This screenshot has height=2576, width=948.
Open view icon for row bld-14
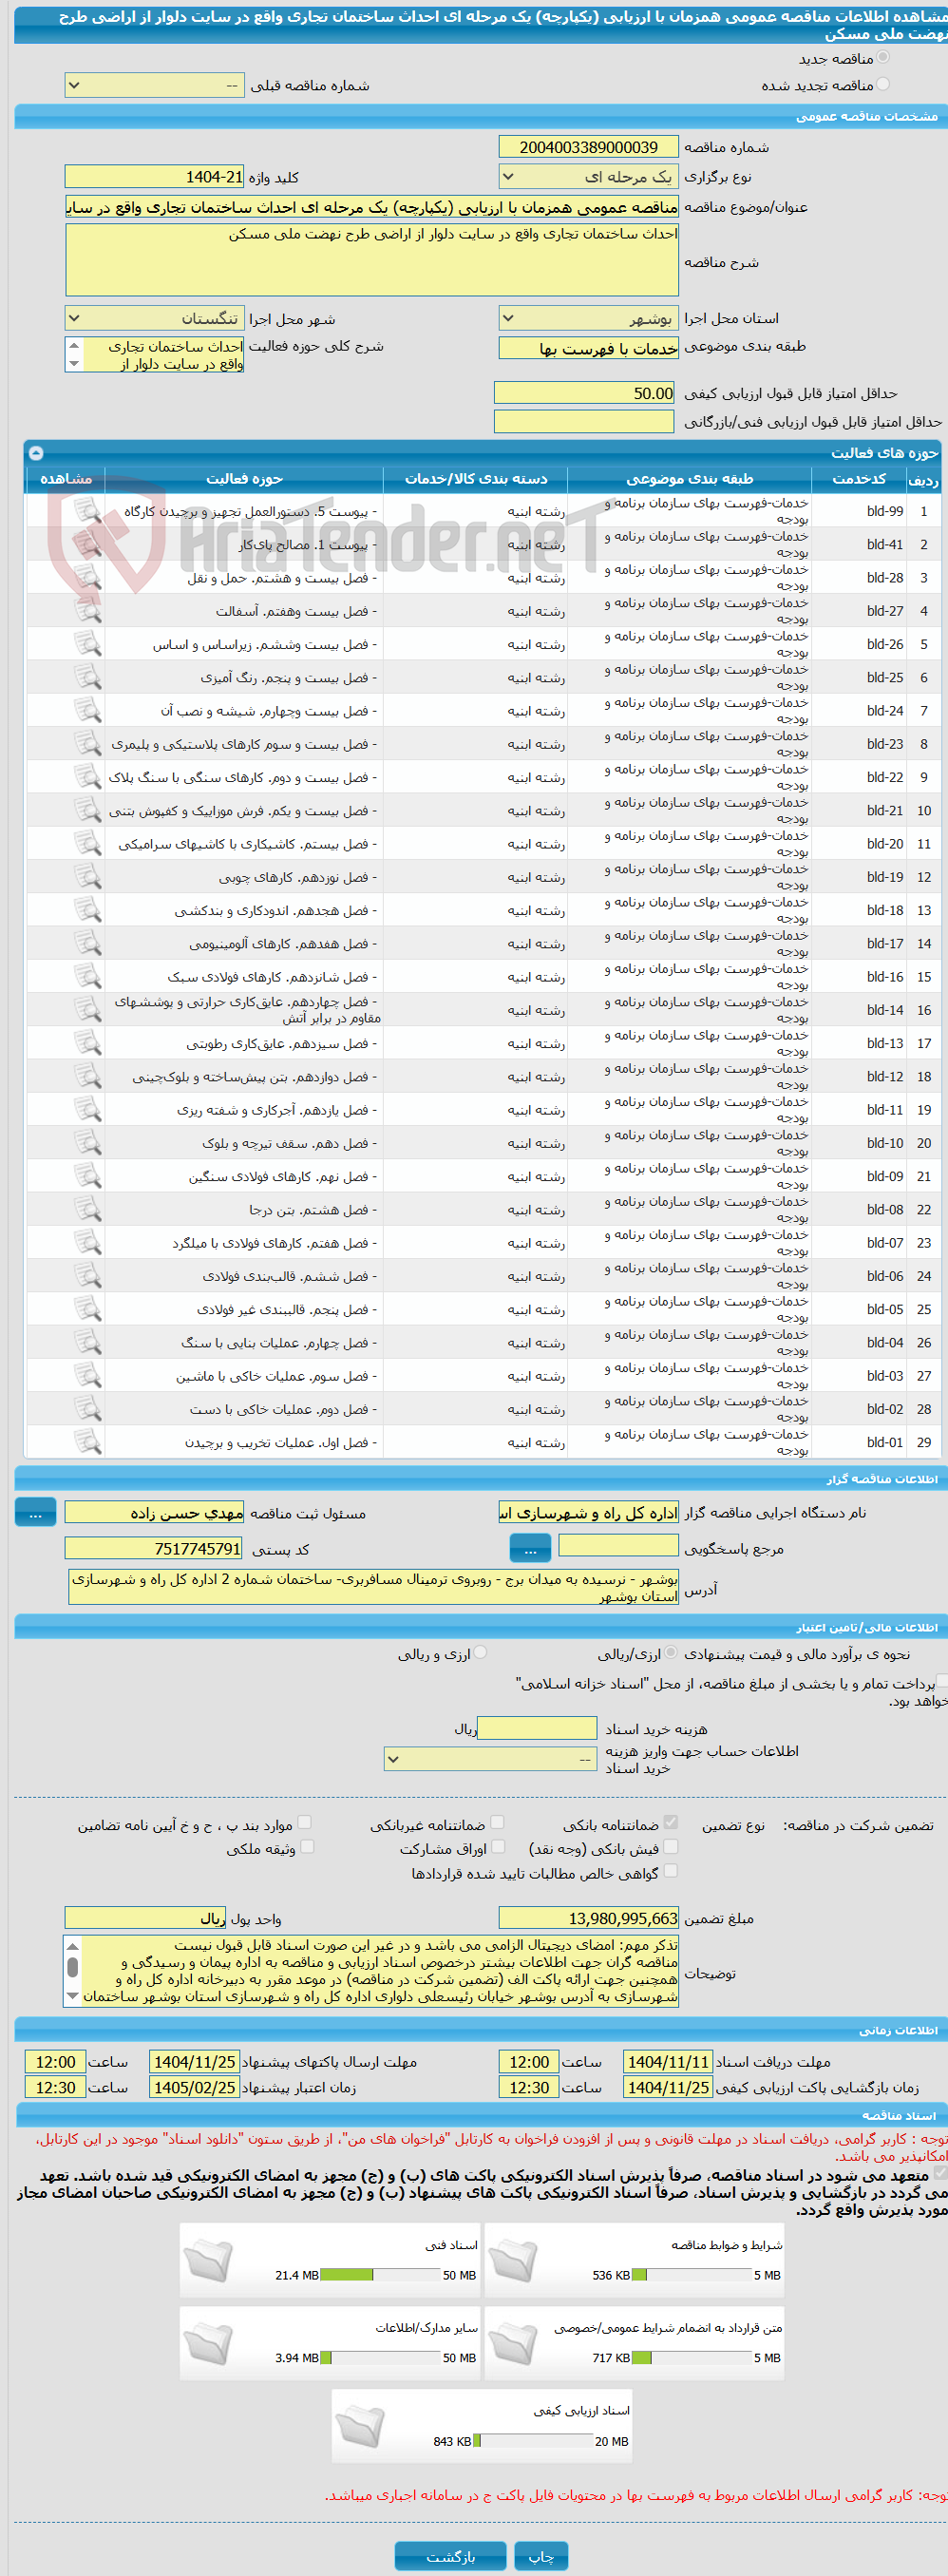coord(88,1010)
